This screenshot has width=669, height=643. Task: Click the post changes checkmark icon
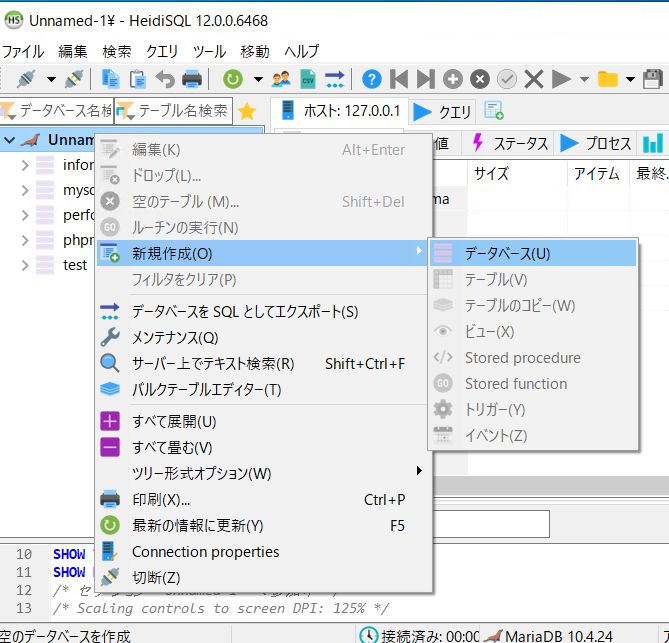(507, 79)
